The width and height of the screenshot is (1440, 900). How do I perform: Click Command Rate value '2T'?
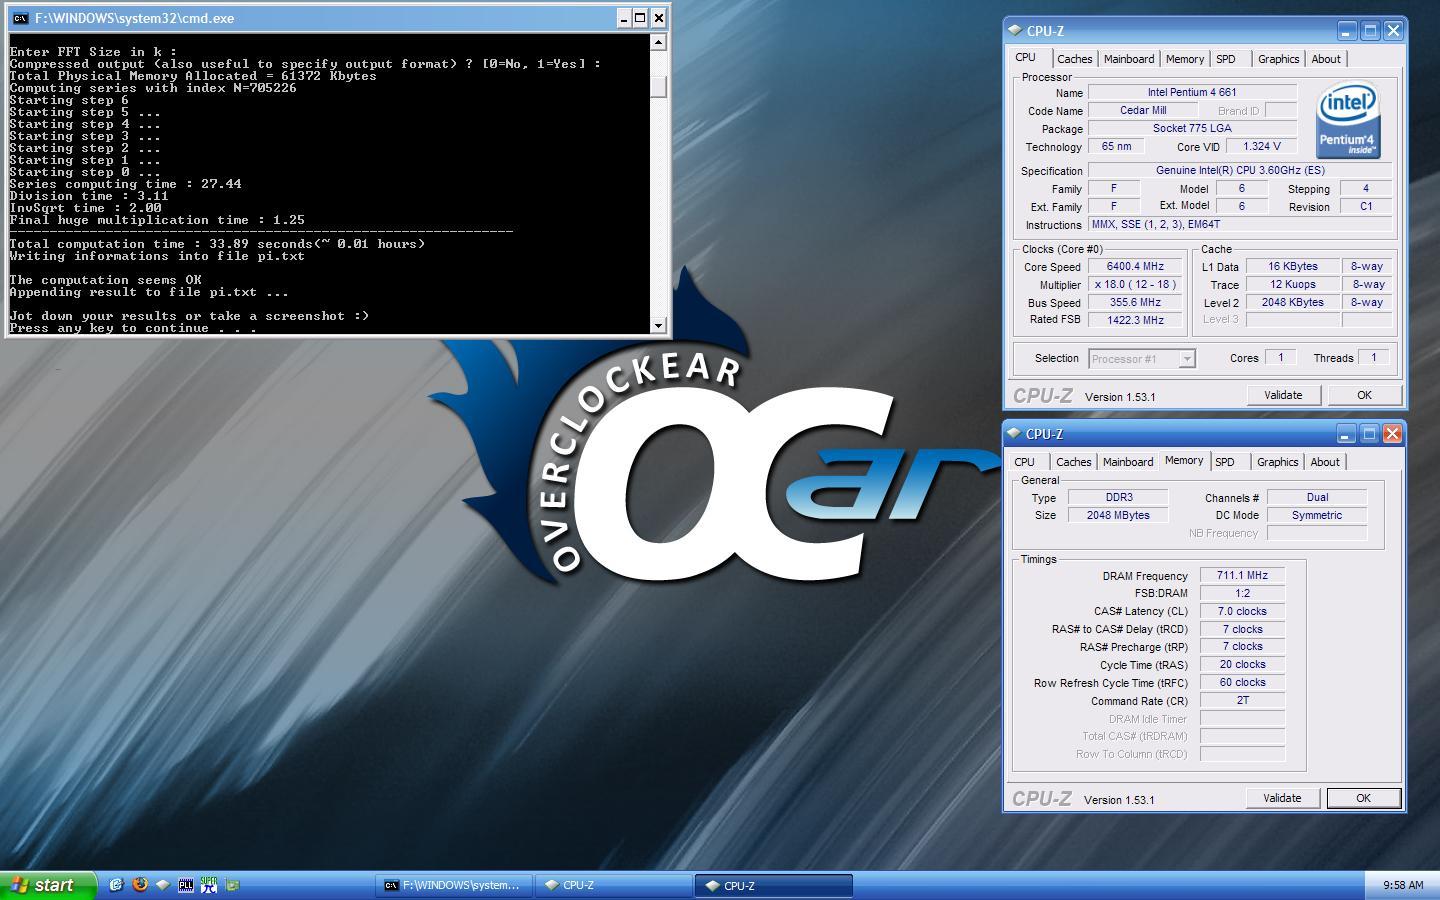pos(1242,700)
